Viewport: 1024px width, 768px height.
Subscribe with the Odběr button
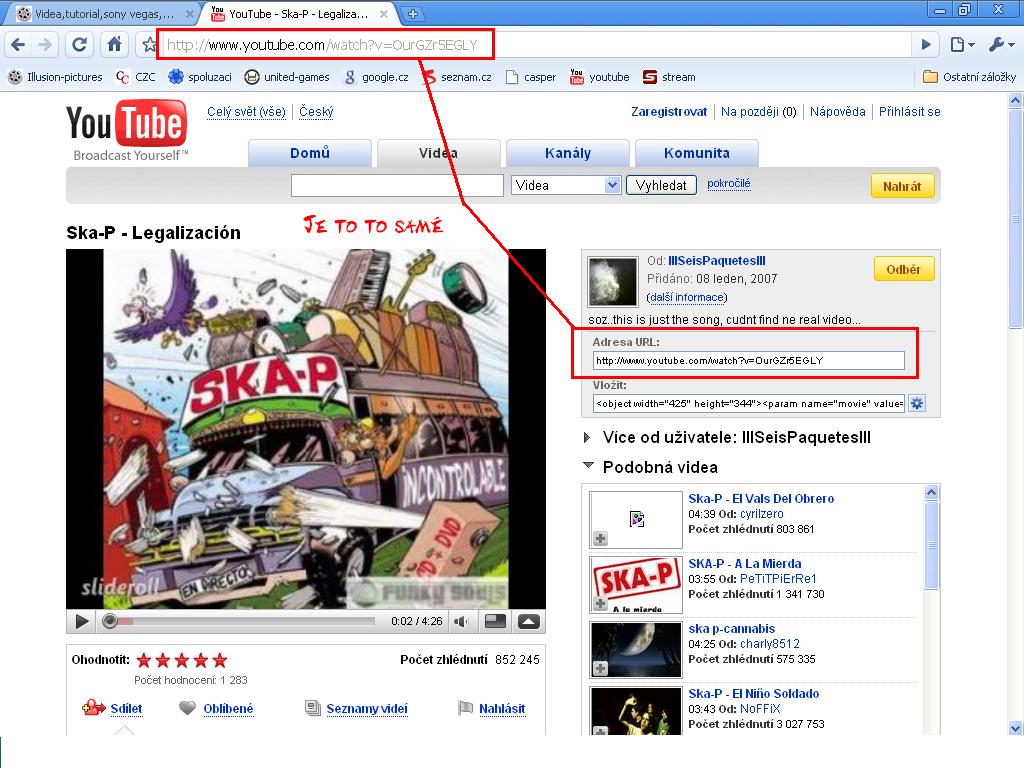click(x=904, y=269)
